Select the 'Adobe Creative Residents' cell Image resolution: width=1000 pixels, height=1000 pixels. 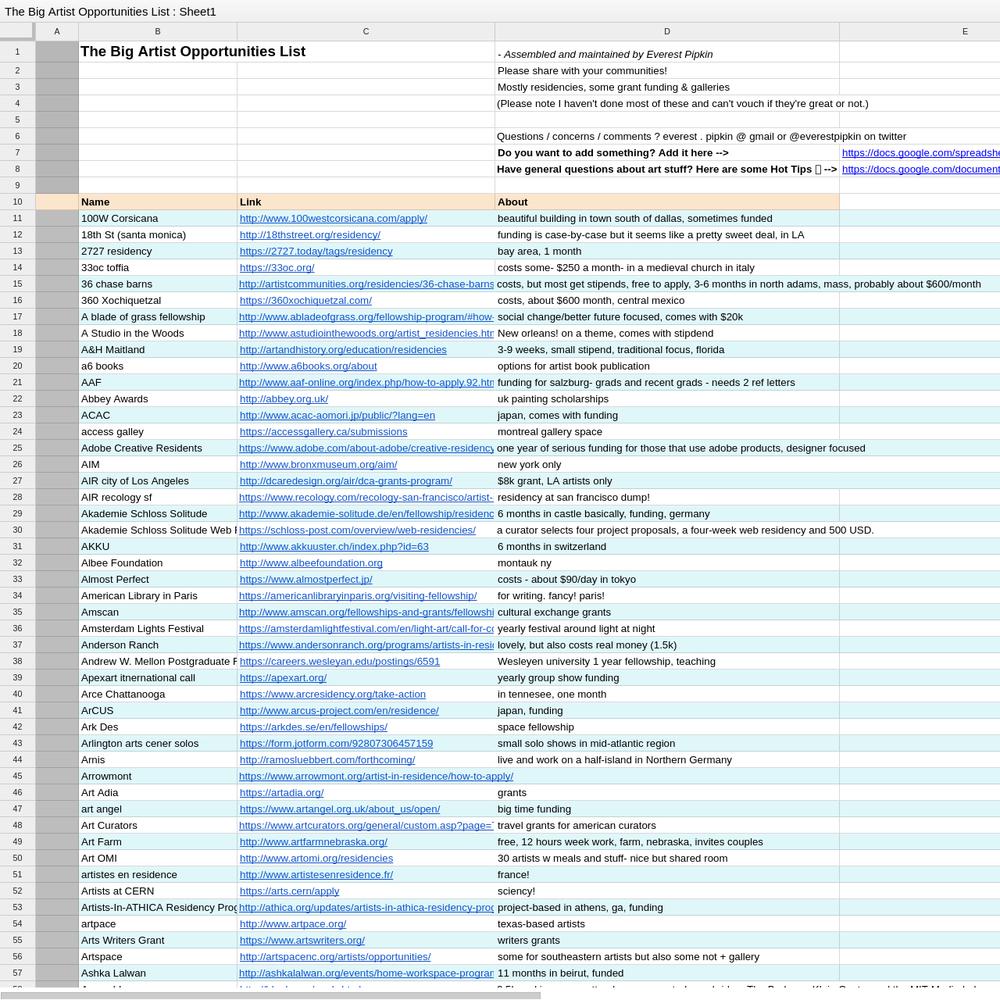[x=158, y=448]
